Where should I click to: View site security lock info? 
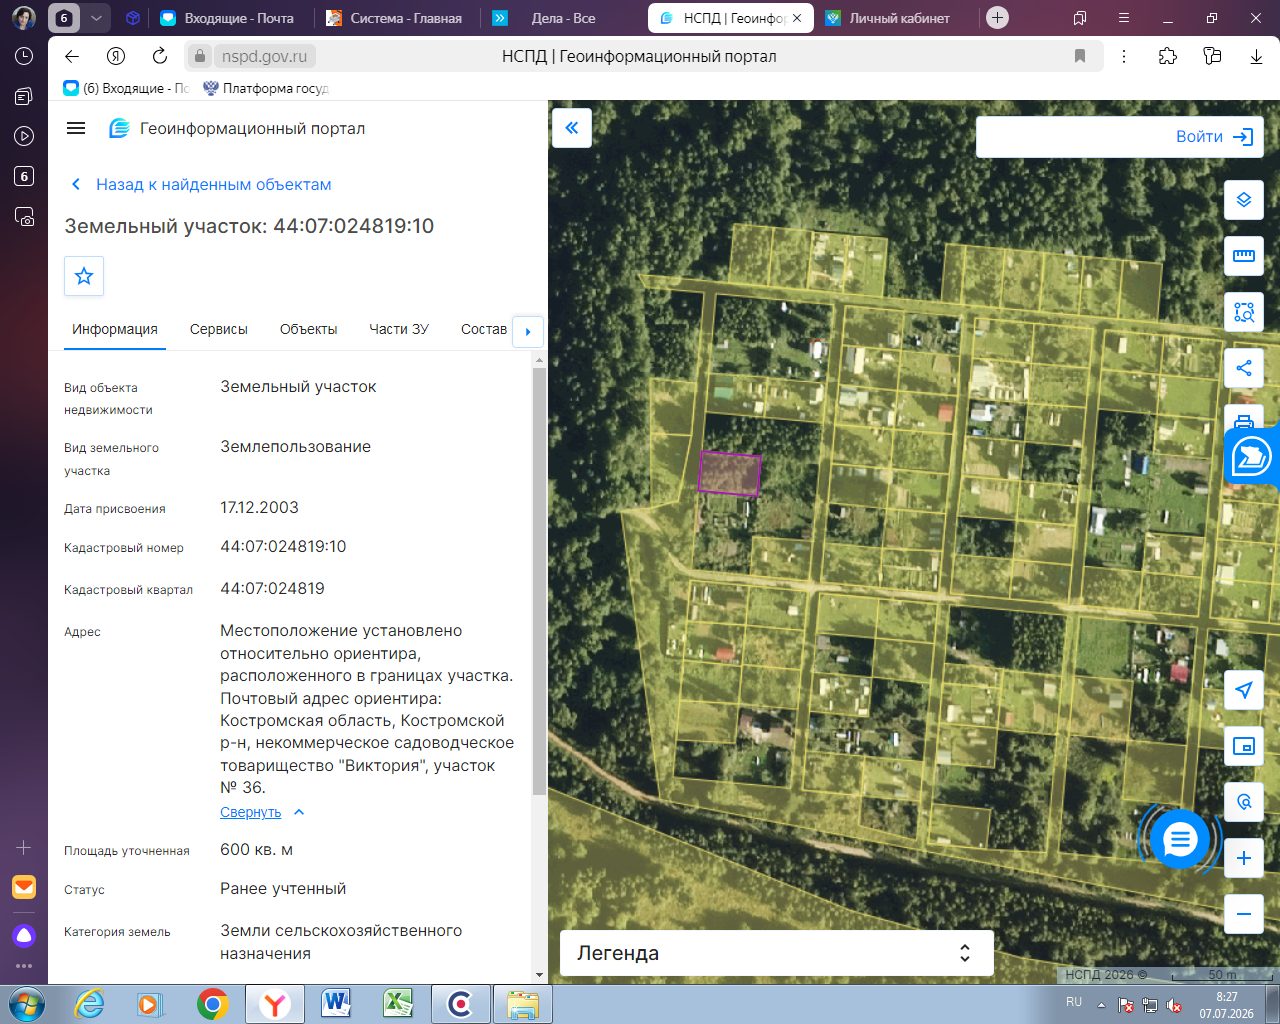tap(200, 56)
